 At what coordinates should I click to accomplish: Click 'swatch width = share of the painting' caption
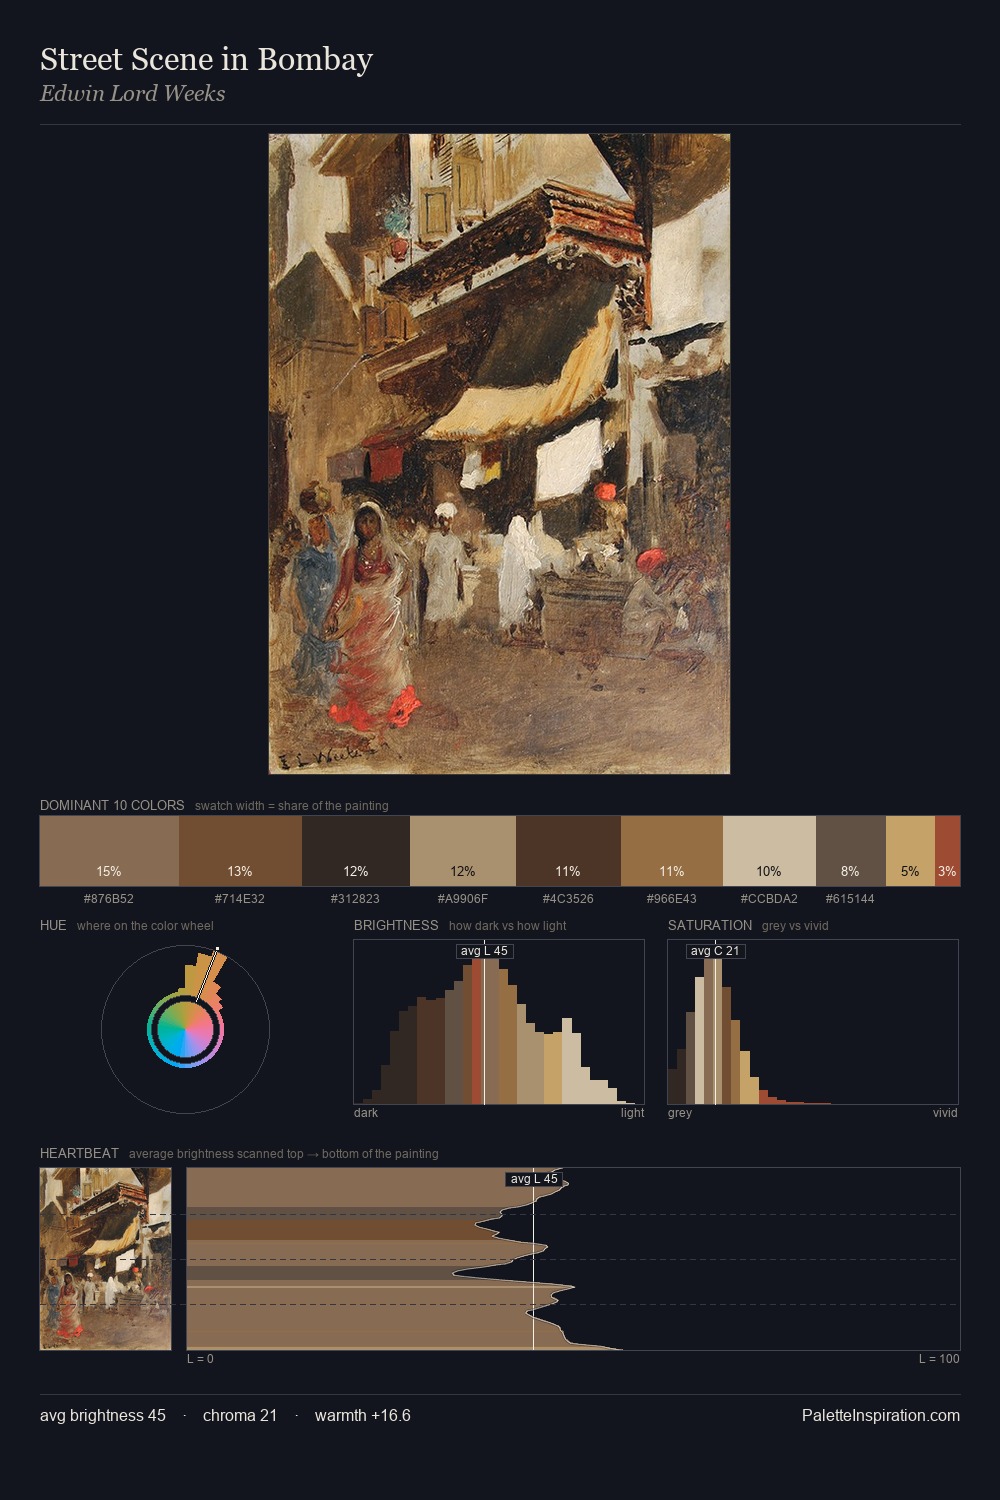[x=292, y=805]
